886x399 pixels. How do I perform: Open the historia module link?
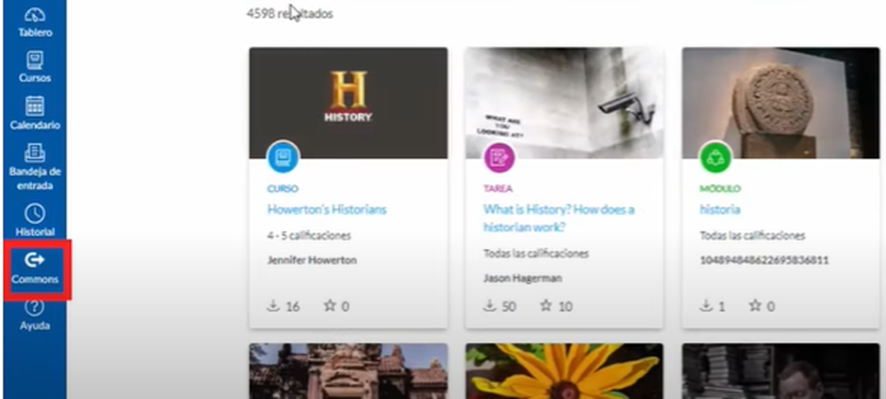click(720, 210)
